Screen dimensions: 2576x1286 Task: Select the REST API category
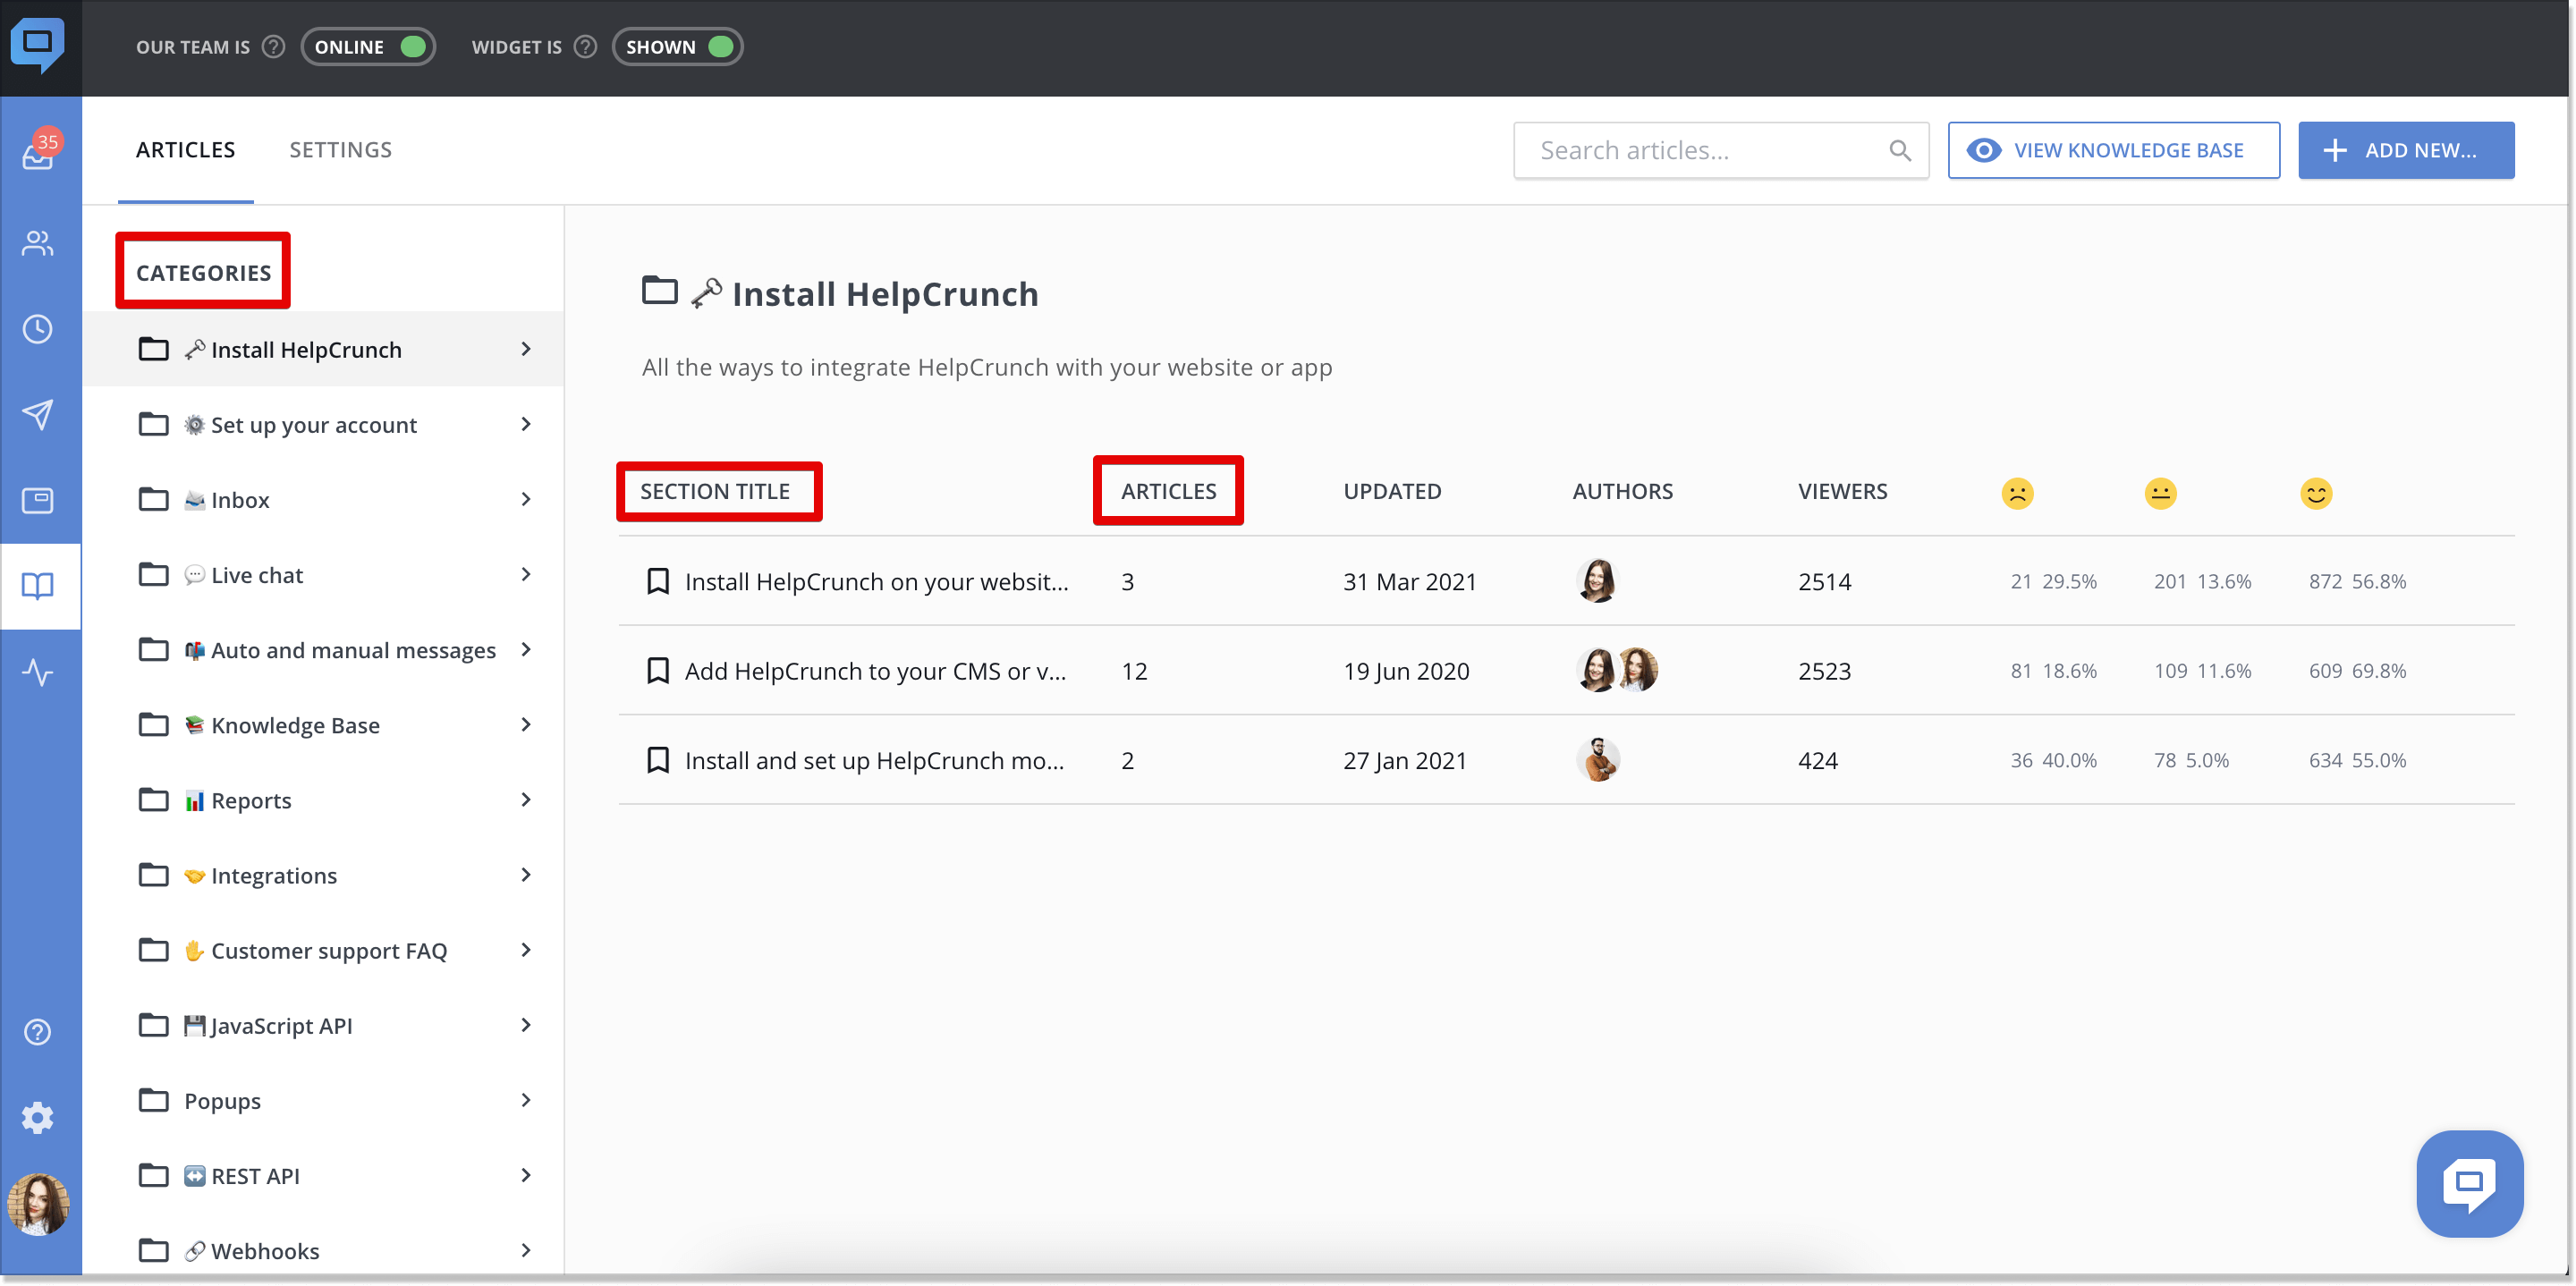point(323,1175)
